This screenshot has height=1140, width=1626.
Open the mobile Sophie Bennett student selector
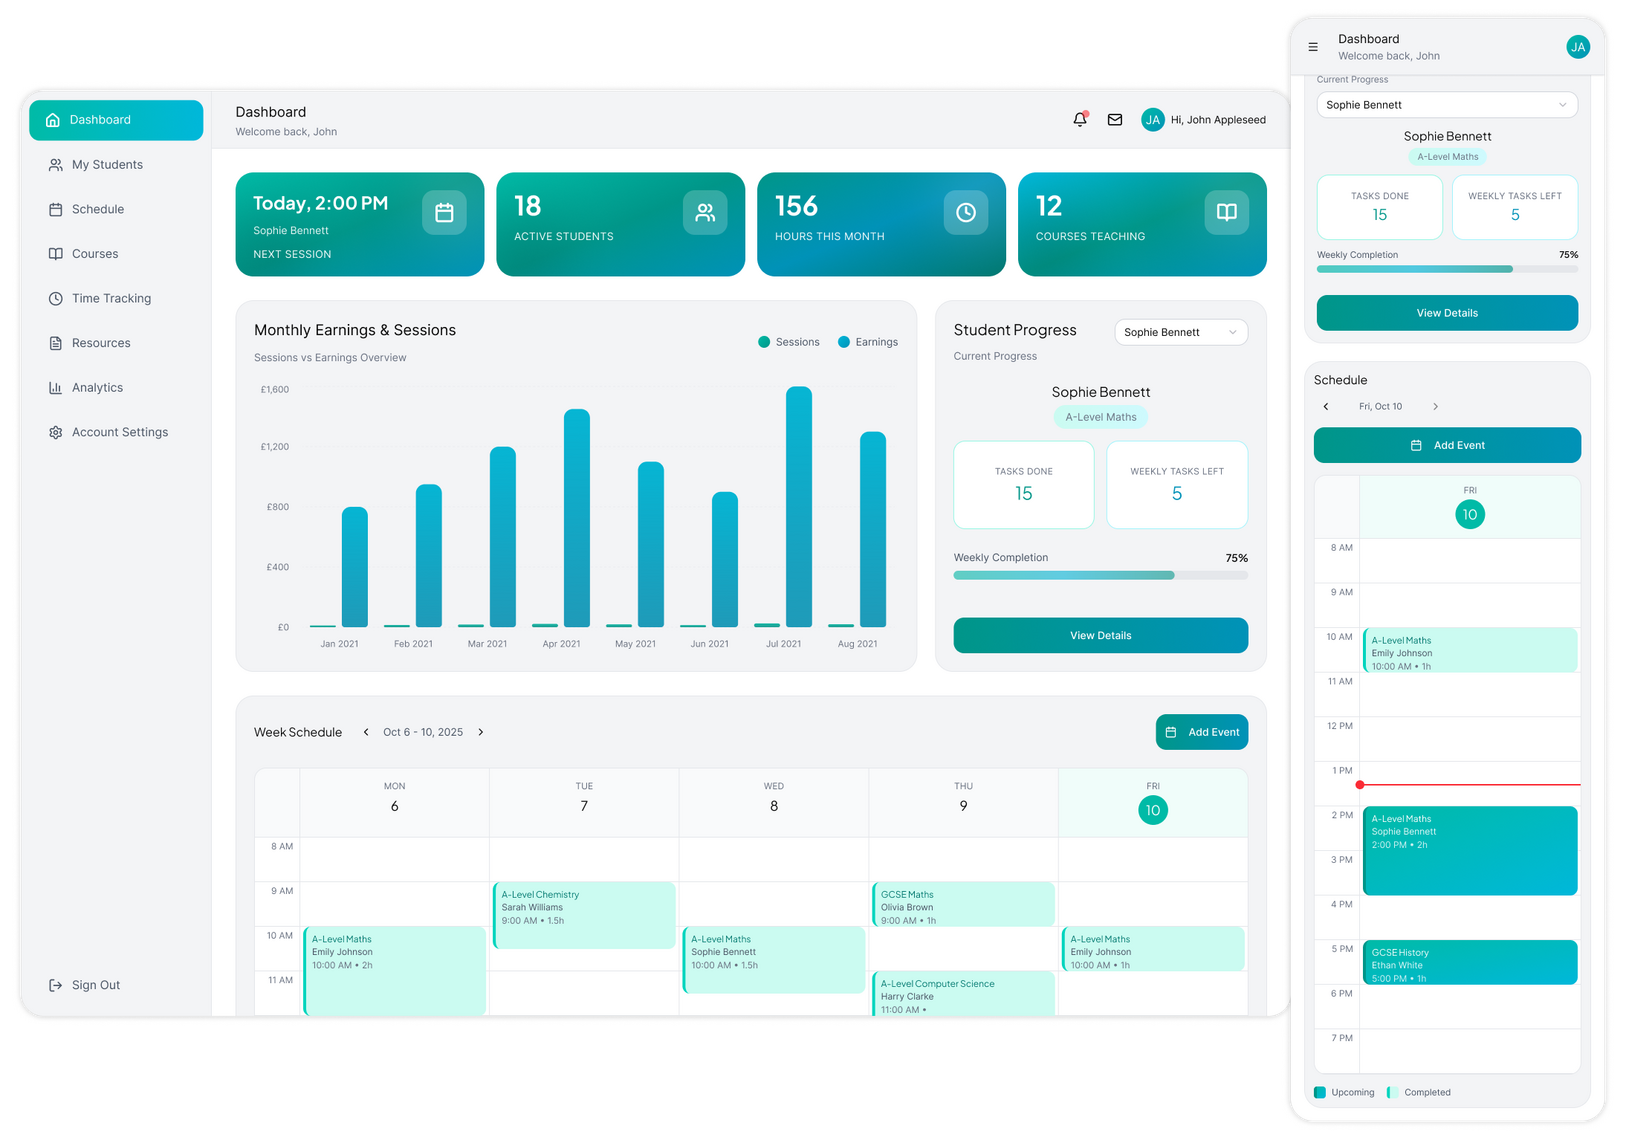point(1446,105)
